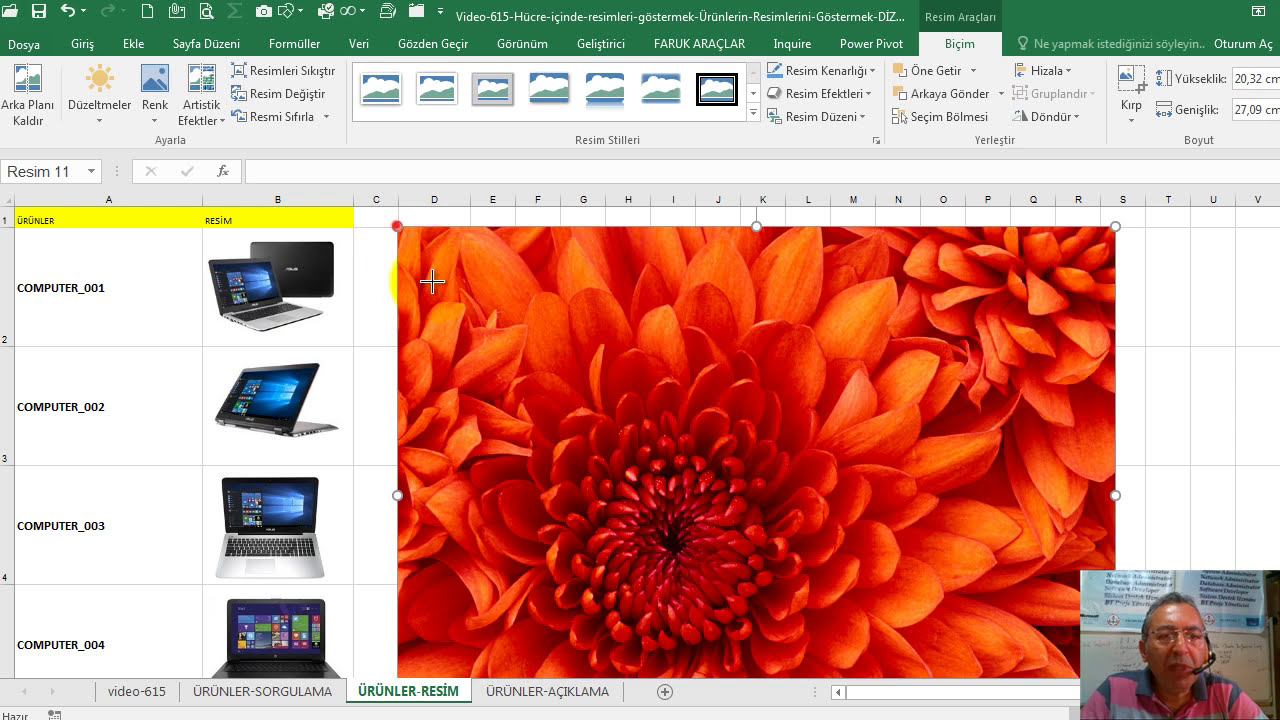Select cell COMPUTER_001
The image size is (1280, 720).
109,288
